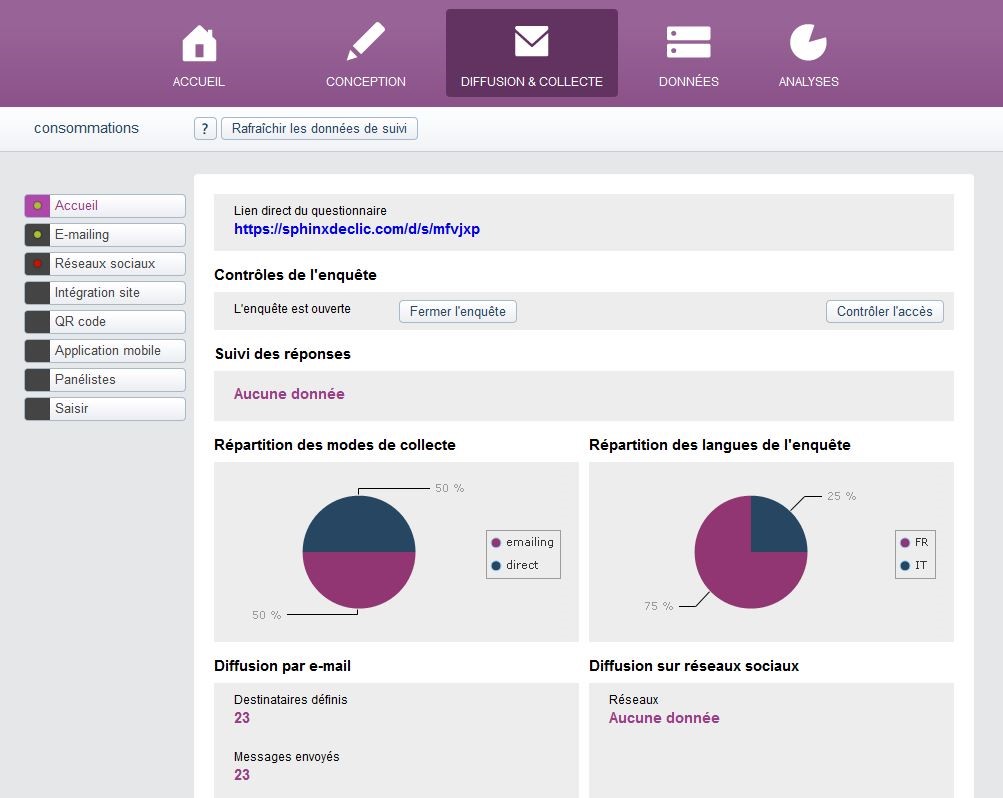Image resolution: width=1003 pixels, height=798 pixels.
Task: Open the sphinxdeclic.com questionnaire link
Action: [357, 229]
